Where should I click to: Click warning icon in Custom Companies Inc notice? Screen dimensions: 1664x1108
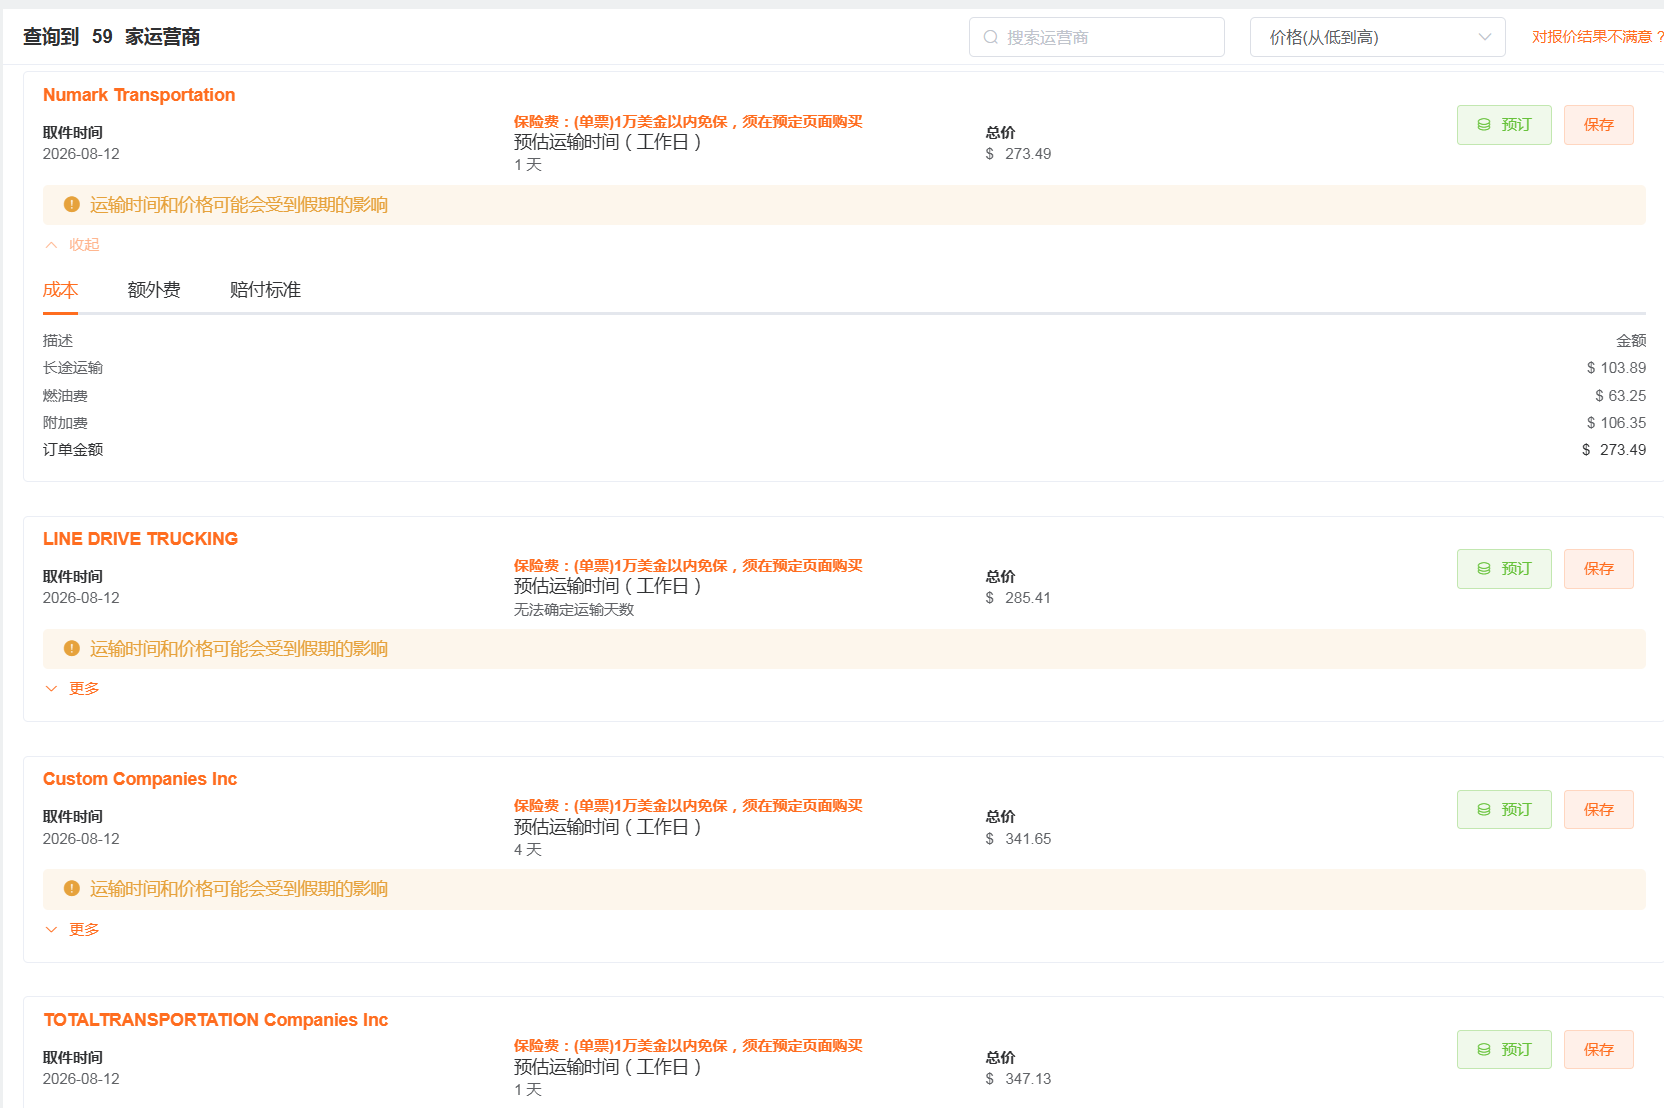71,888
